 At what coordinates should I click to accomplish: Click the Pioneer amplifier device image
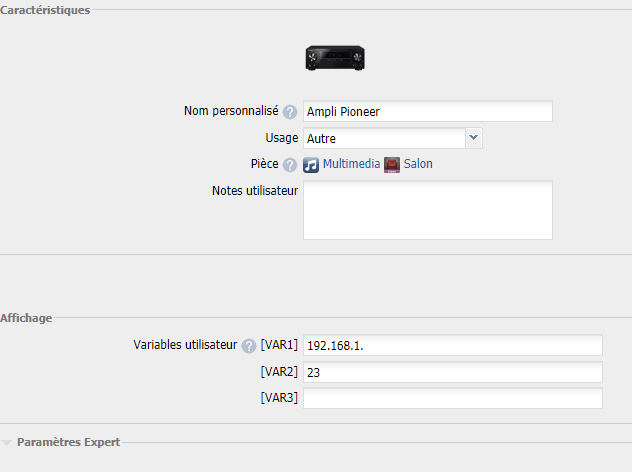click(x=335, y=58)
